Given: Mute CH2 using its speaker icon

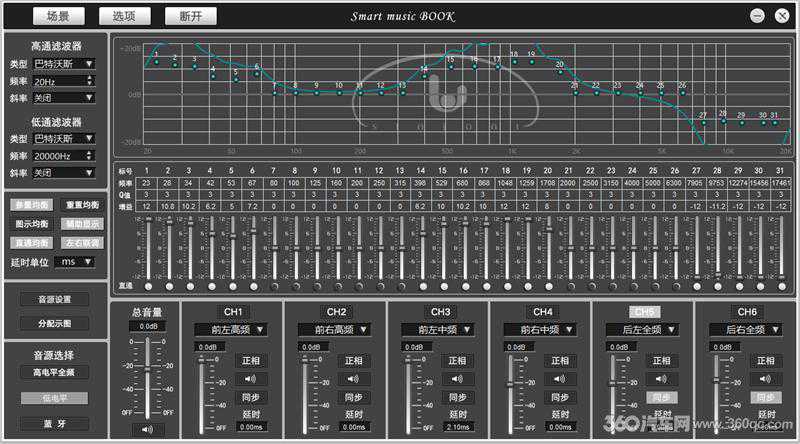Looking at the screenshot, I should click(x=351, y=379).
